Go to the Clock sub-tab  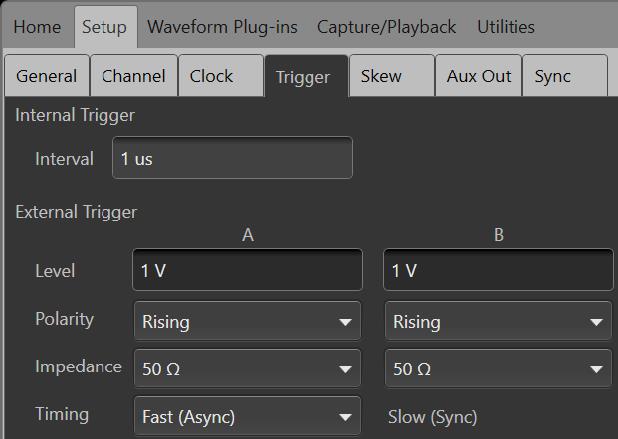(211, 76)
